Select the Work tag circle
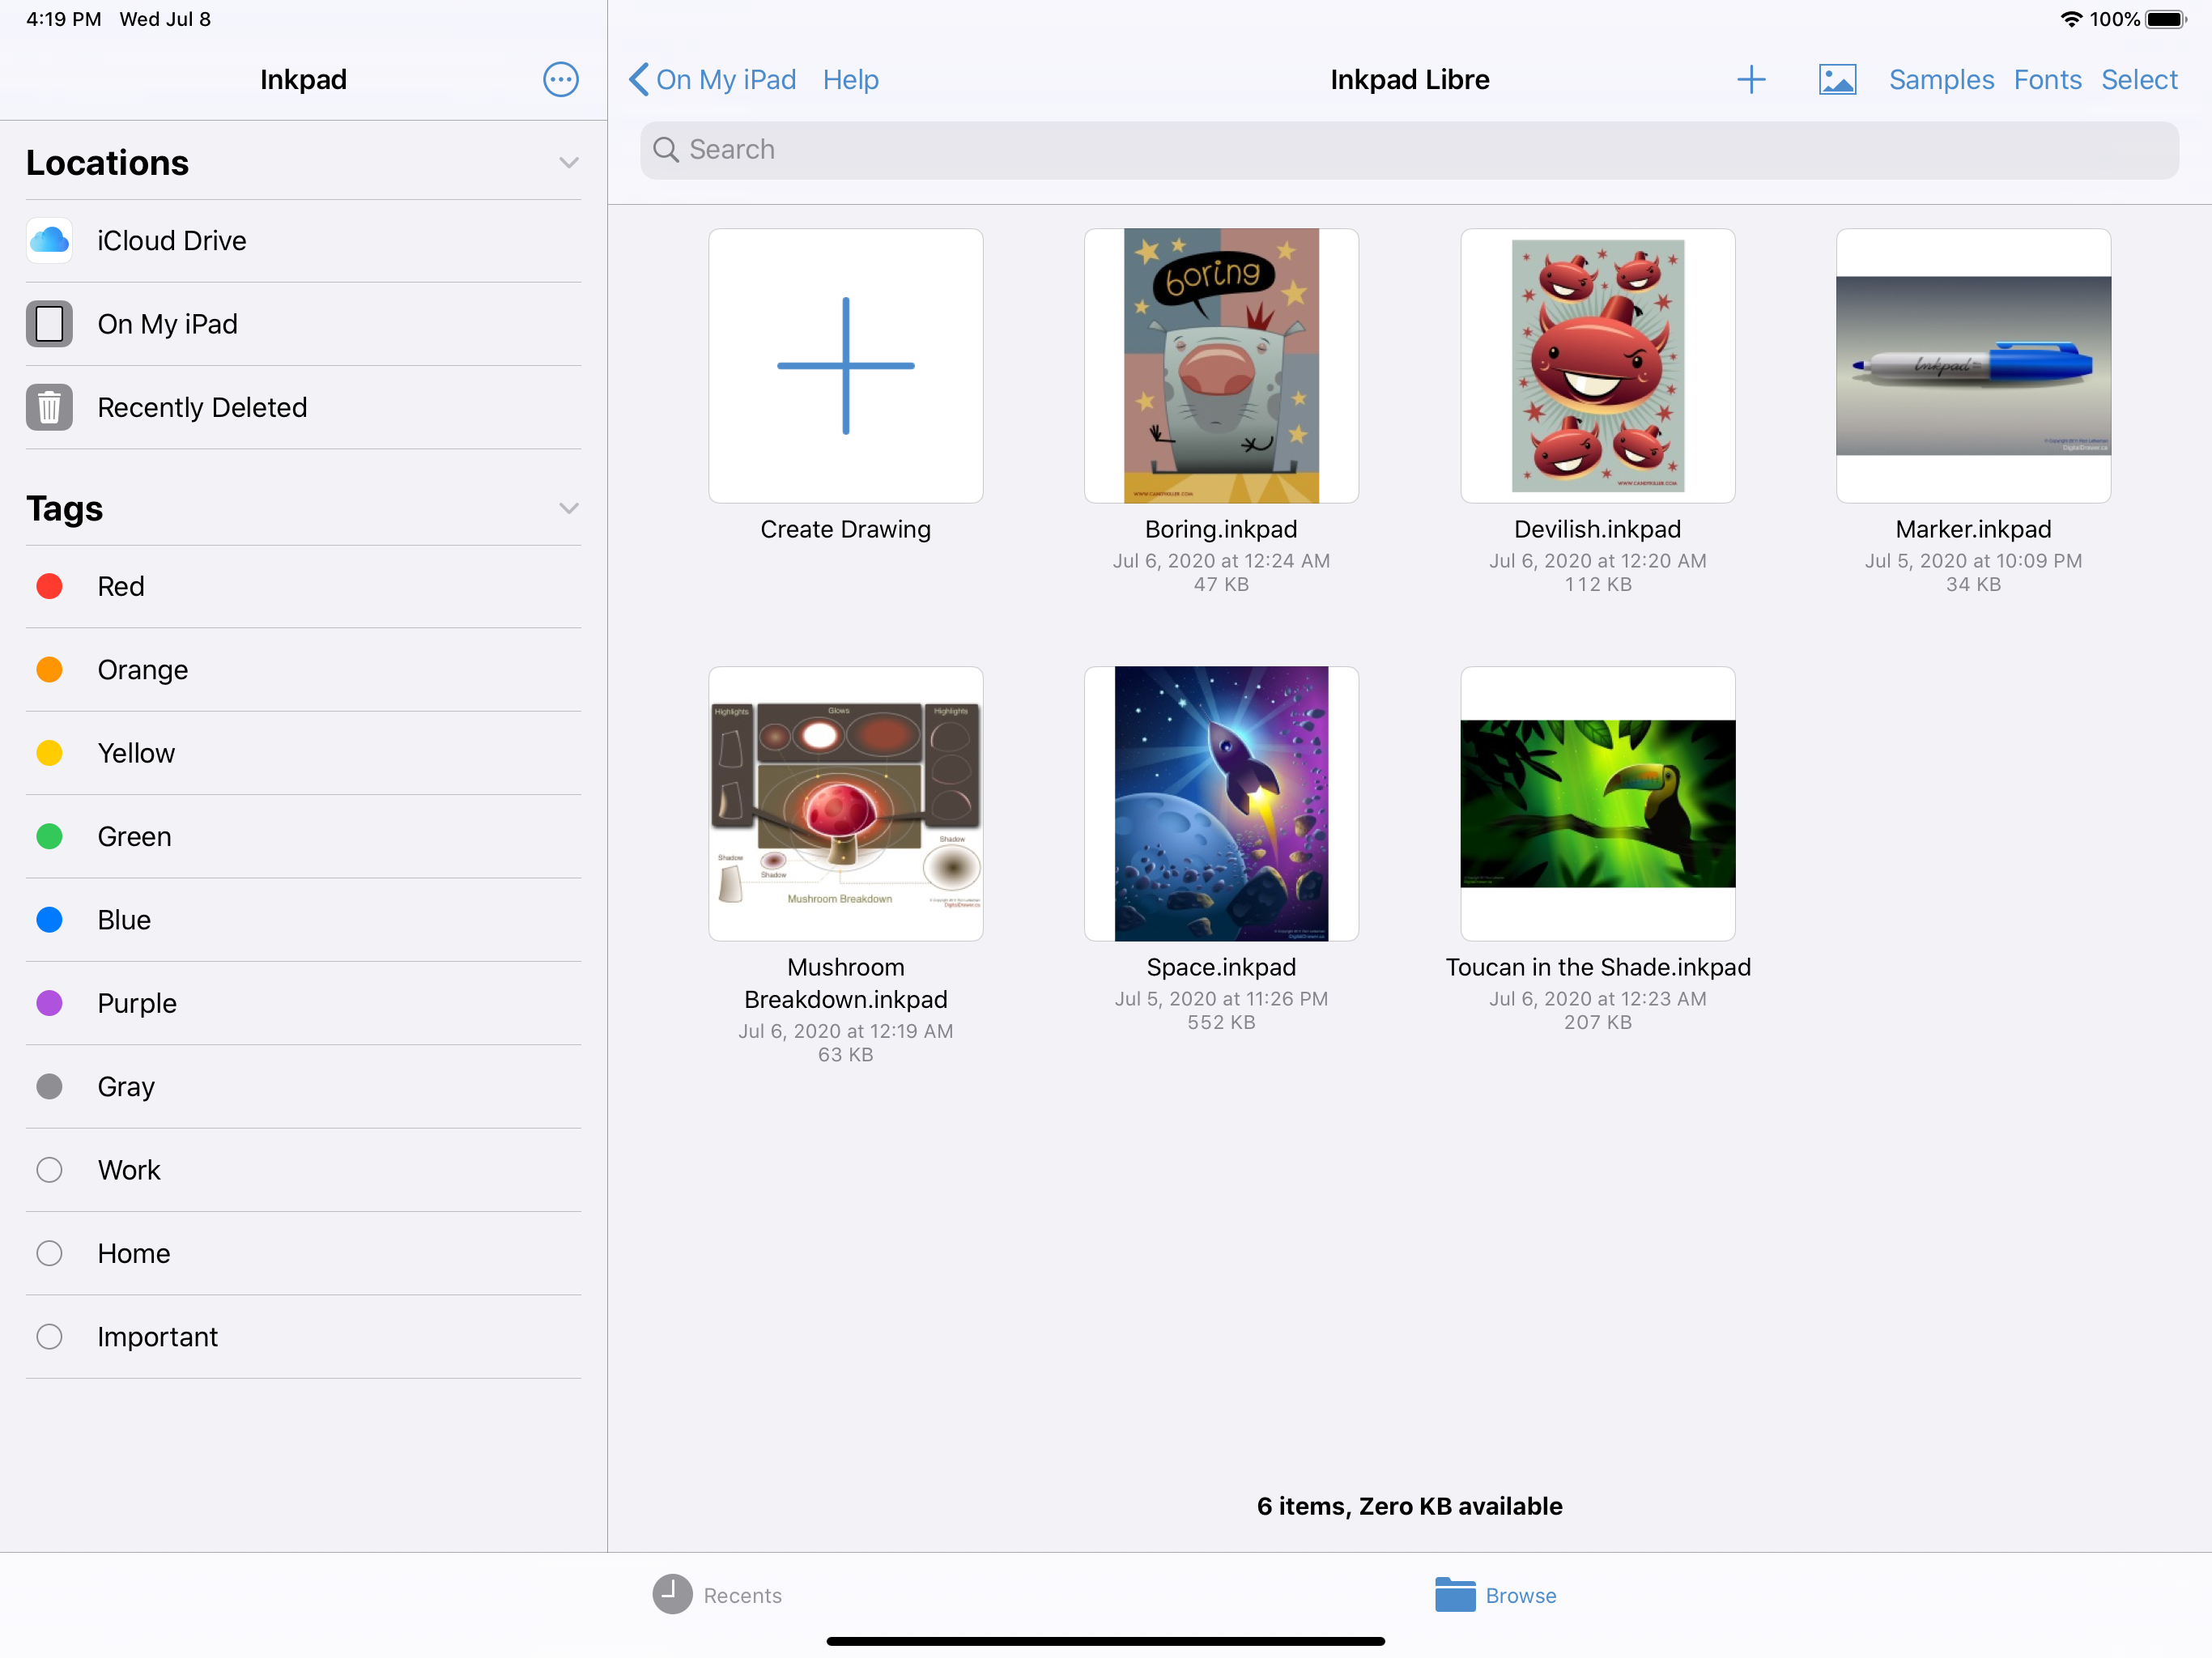 pyautogui.click(x=49, y=1170)
